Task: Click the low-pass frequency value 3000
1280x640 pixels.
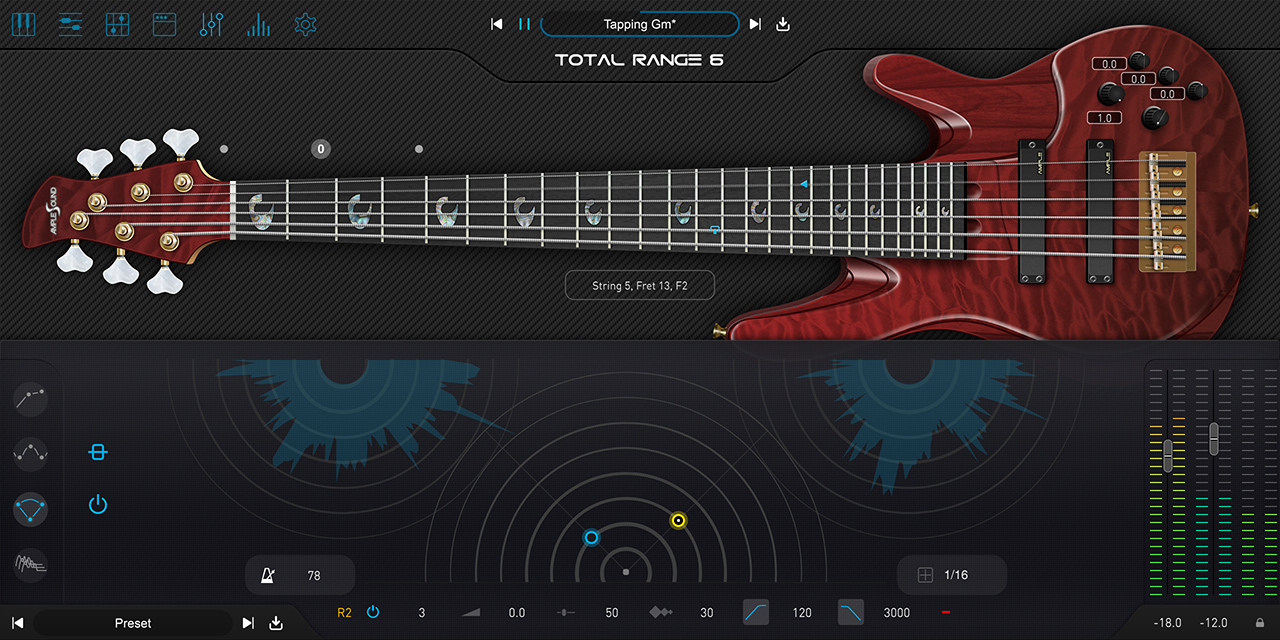Action: [897, 612]
